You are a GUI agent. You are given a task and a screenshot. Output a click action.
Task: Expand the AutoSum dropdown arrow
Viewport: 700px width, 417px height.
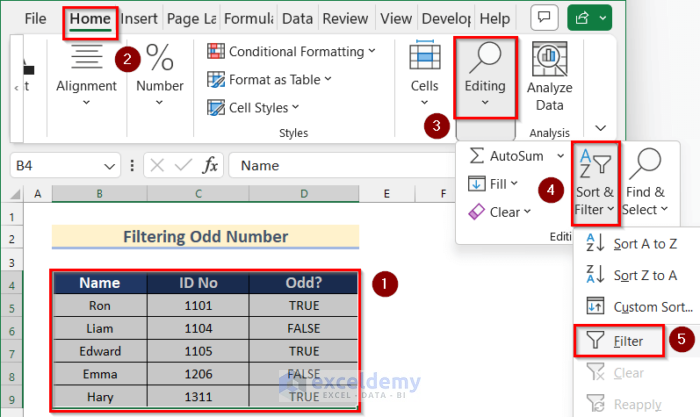click(560, 156)
